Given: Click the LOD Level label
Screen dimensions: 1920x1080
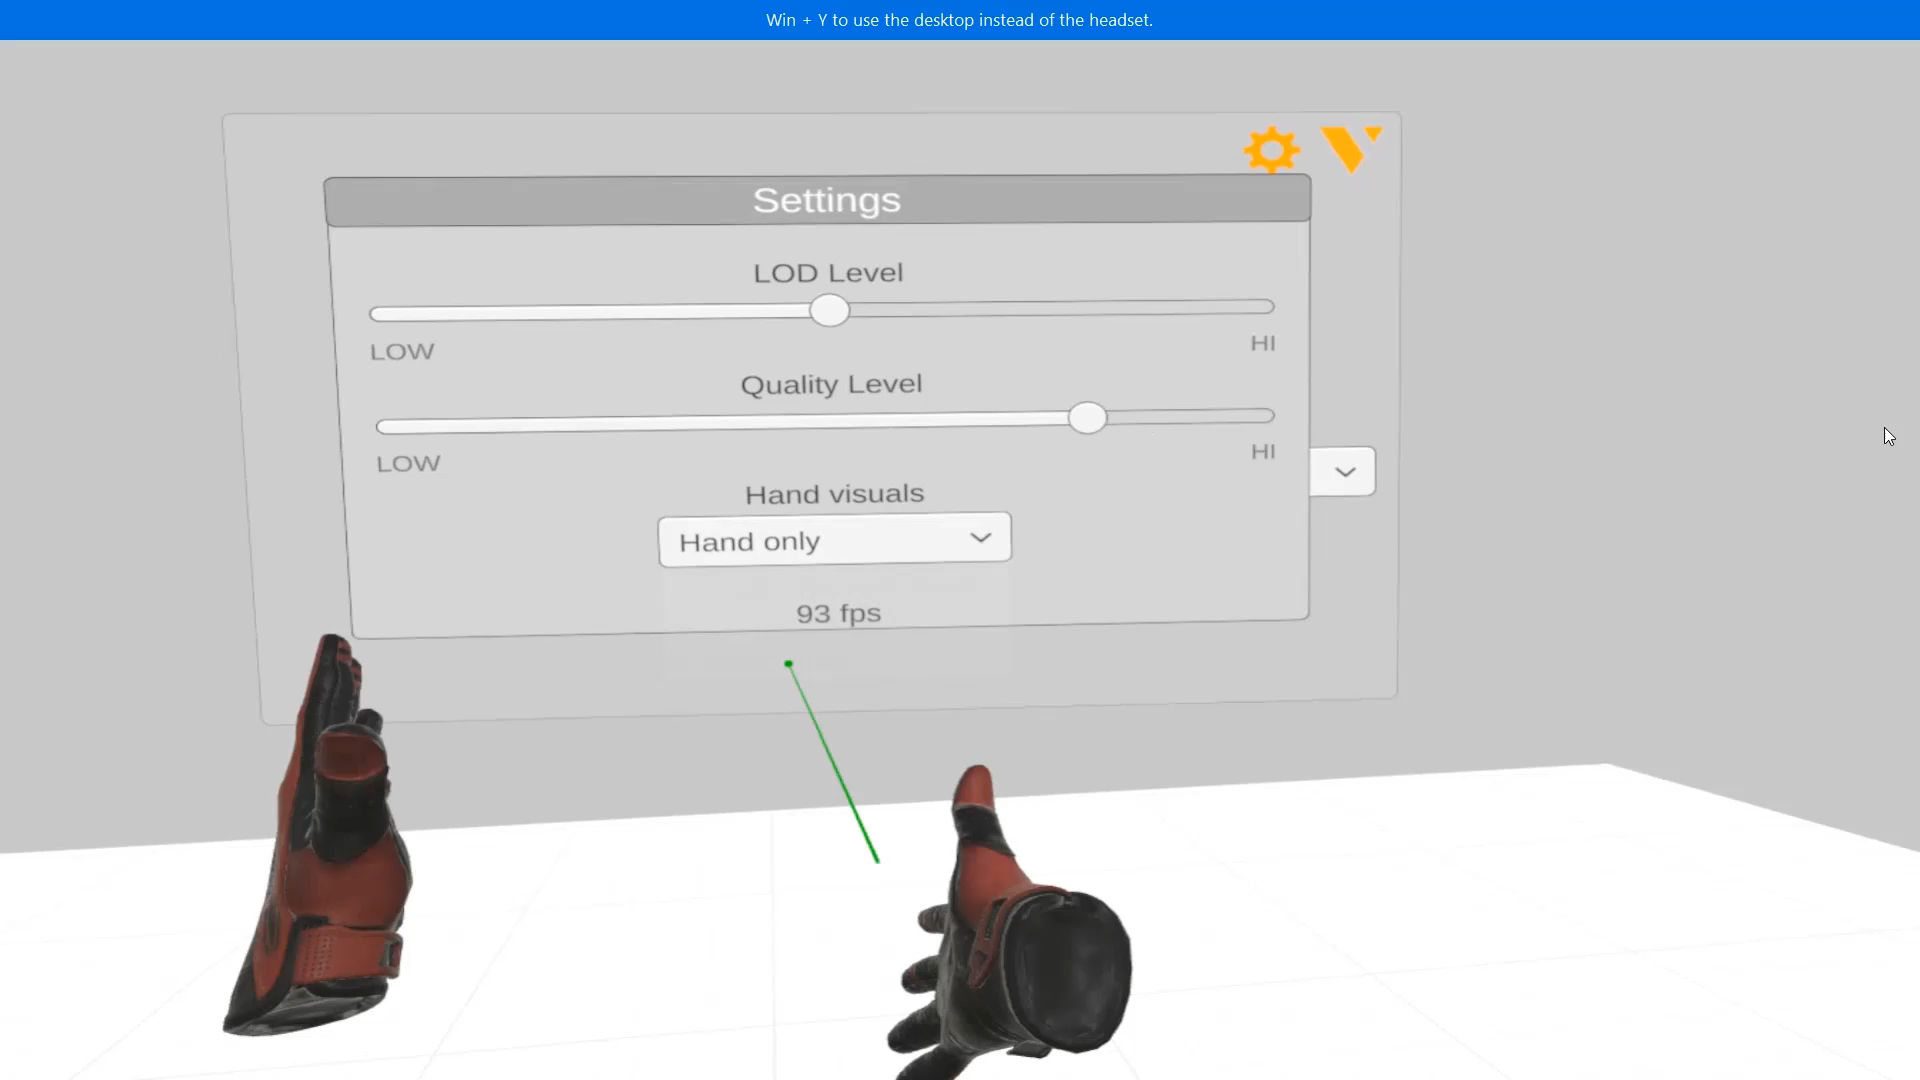Looking at the screenshot, I should click(828, 273).
